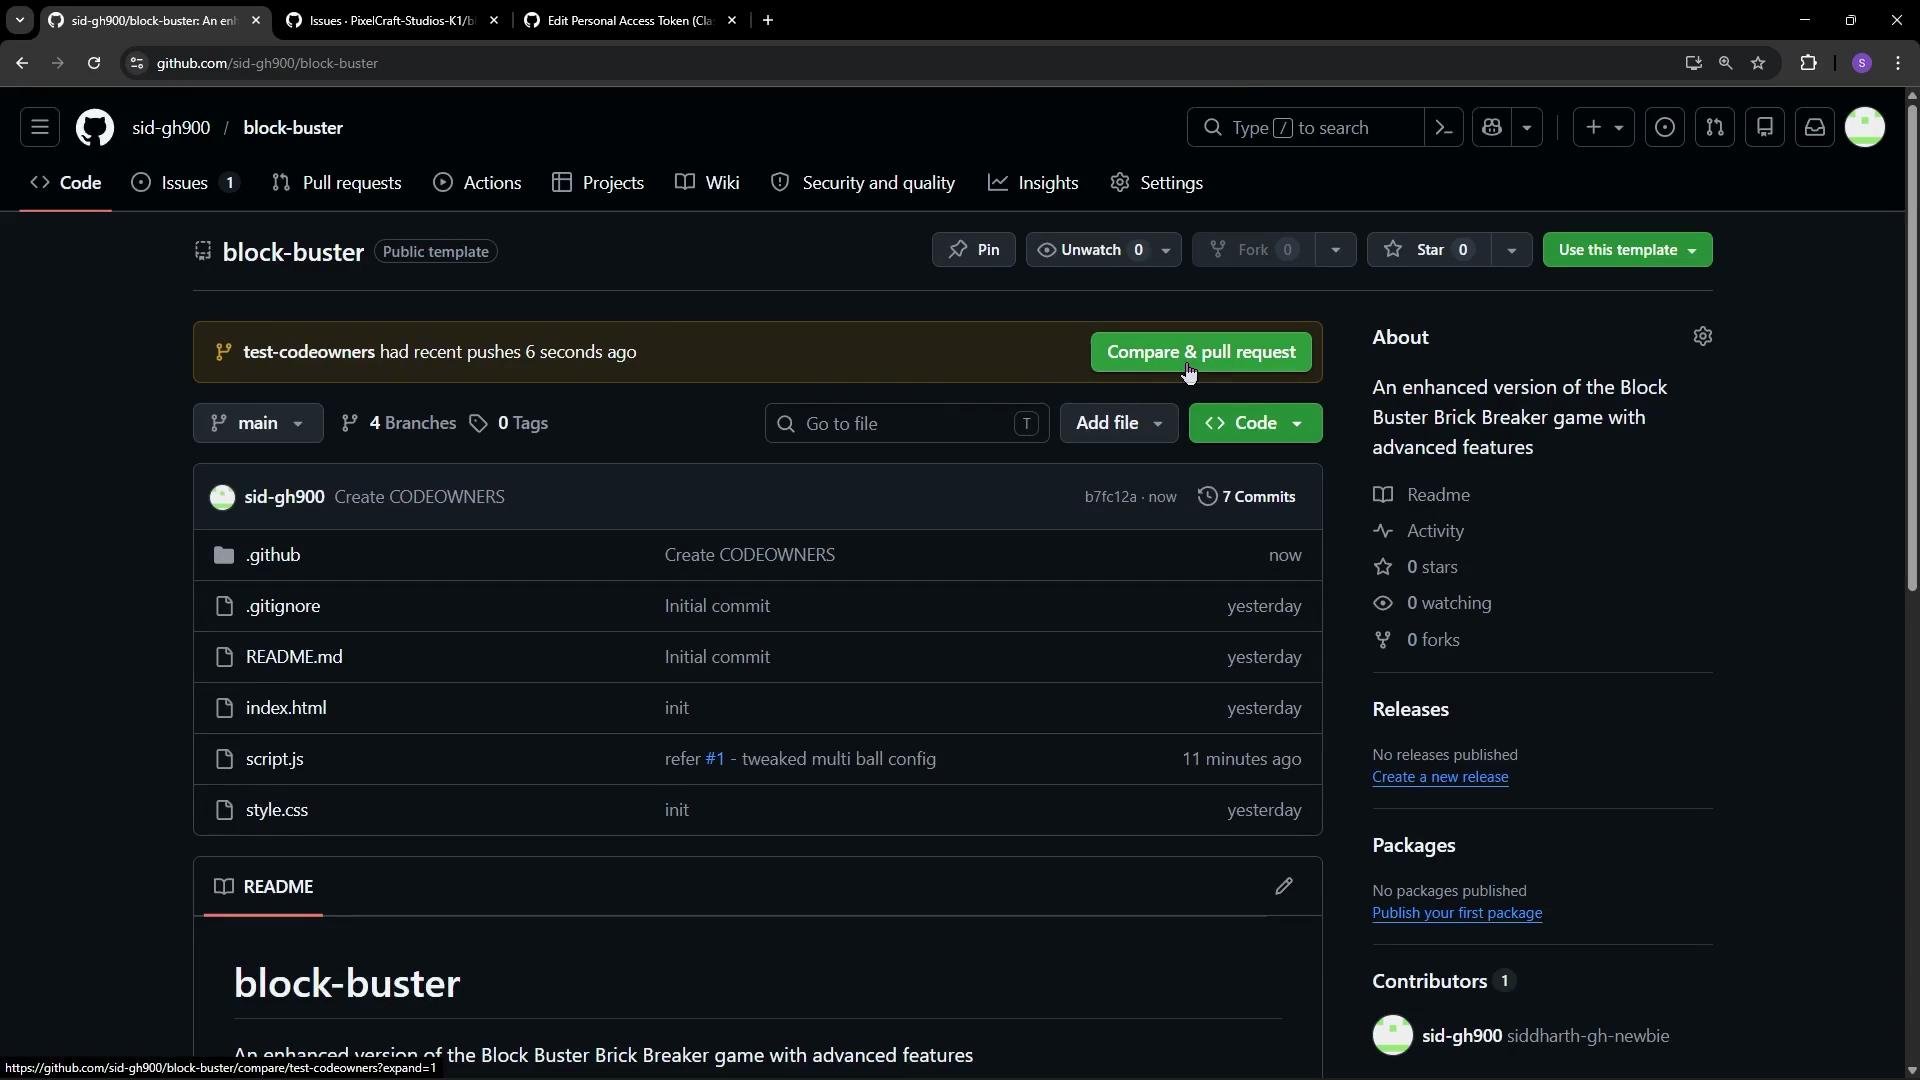
Task: Open the command palette icon in search bar
Action: click(x=1444, y=128)
